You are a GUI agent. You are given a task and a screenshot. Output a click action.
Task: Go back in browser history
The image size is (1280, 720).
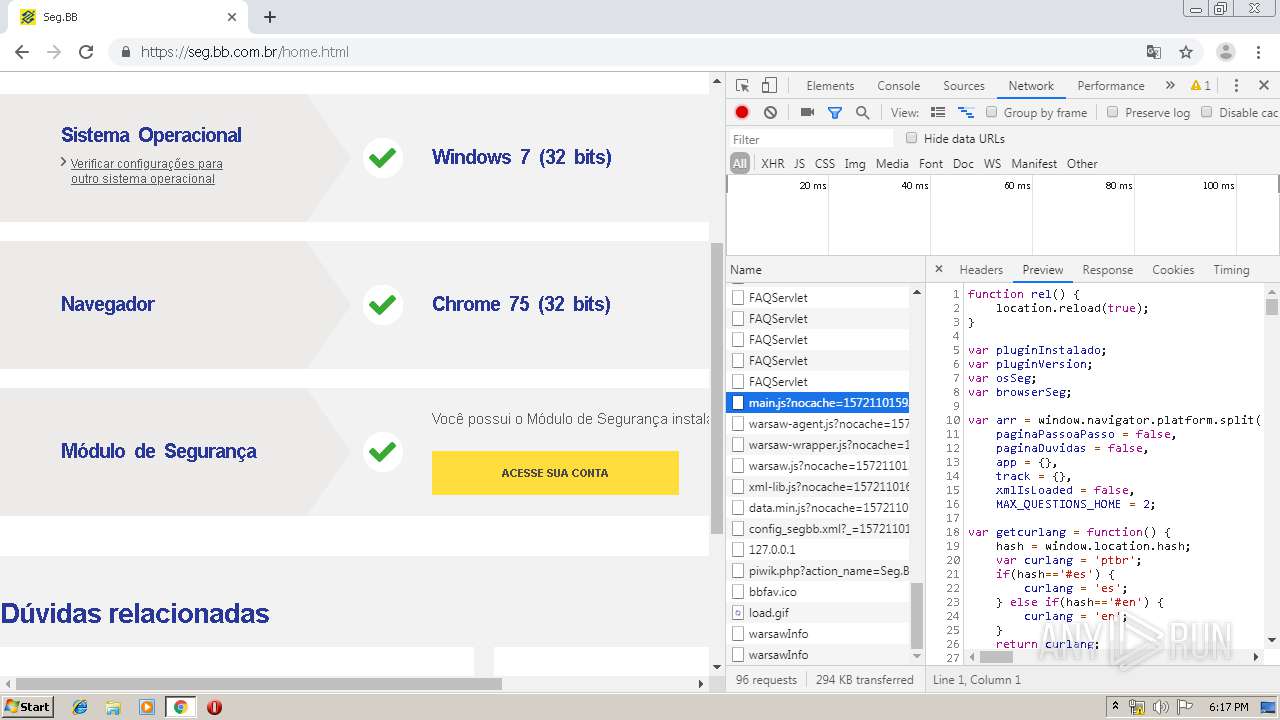[x=22, y=52]
